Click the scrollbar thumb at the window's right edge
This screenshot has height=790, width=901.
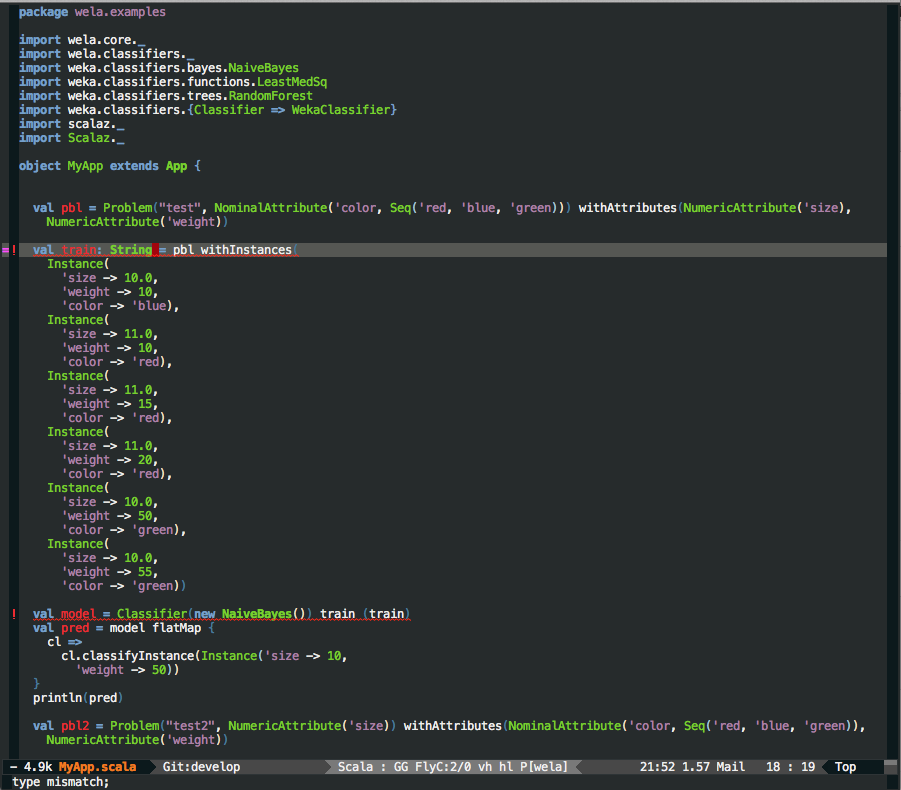coord(891,764)
